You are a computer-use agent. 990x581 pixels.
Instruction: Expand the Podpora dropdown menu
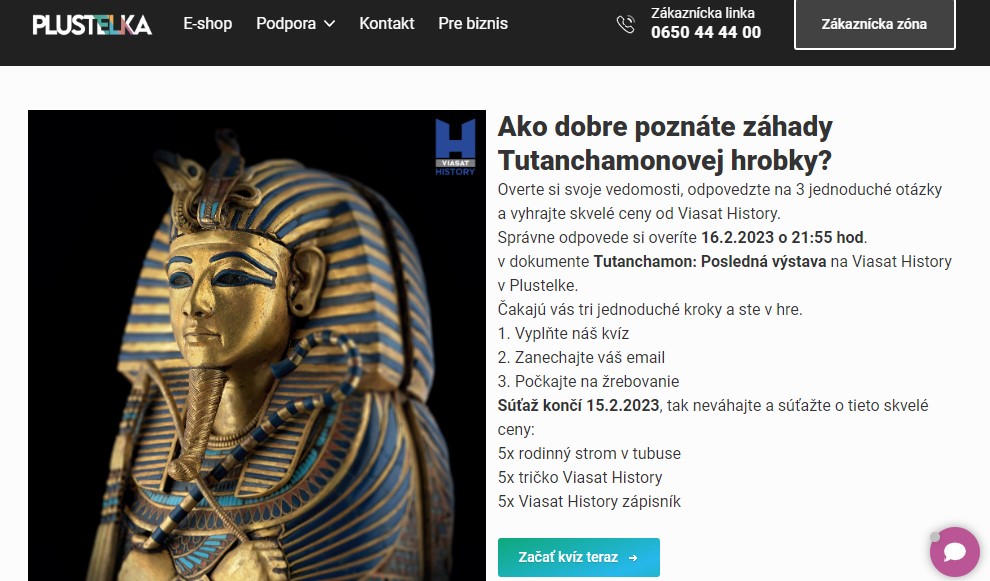click(x=295, y=23)
